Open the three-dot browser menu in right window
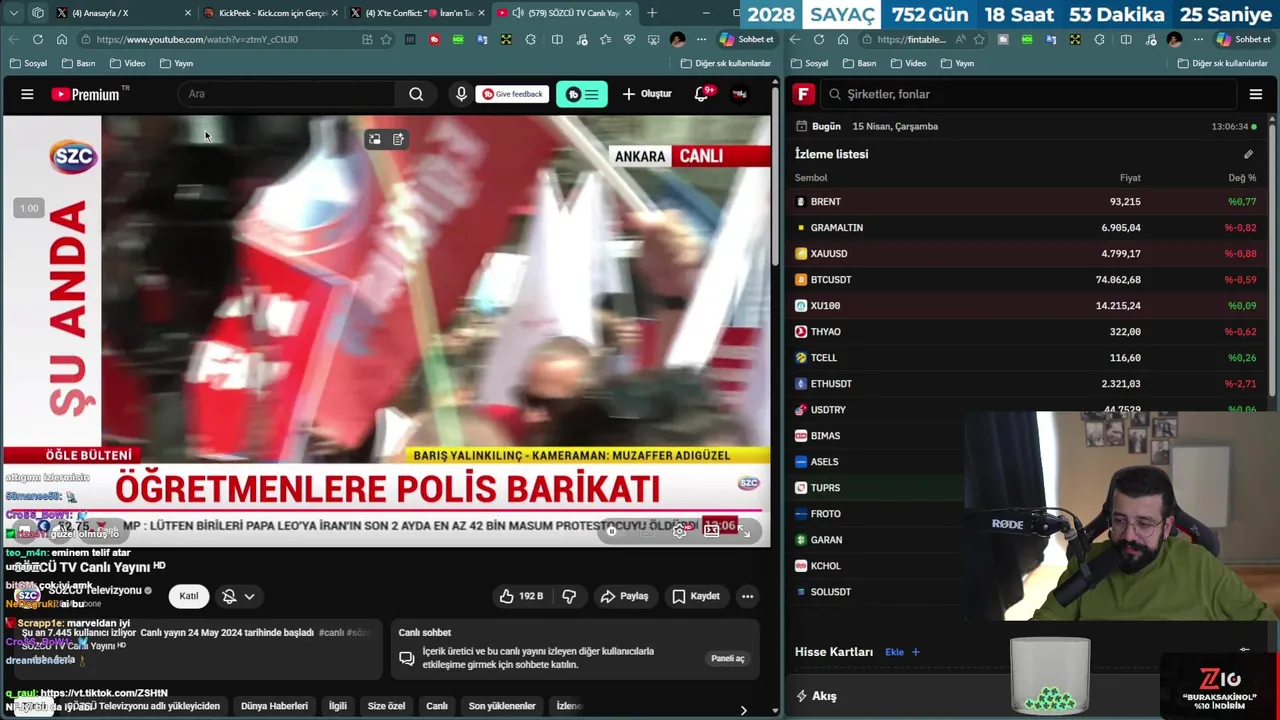The height and width of the screenshot is (720, 1280). point(1201,39)
